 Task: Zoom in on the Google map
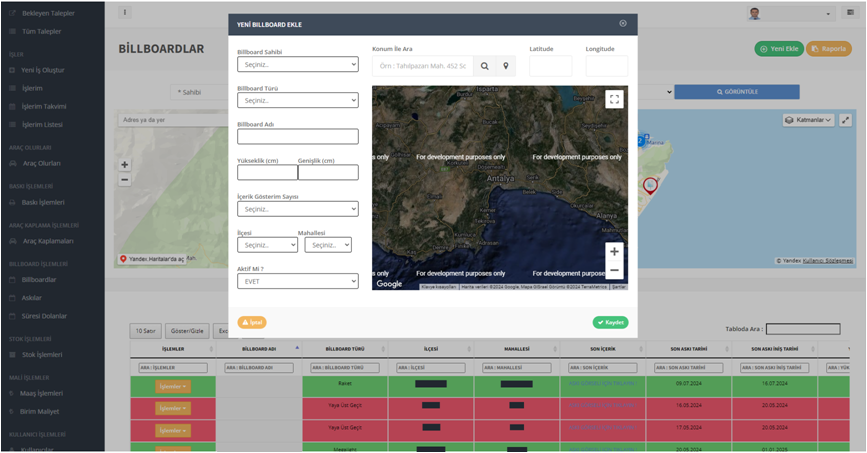click(x=614, y=252)
